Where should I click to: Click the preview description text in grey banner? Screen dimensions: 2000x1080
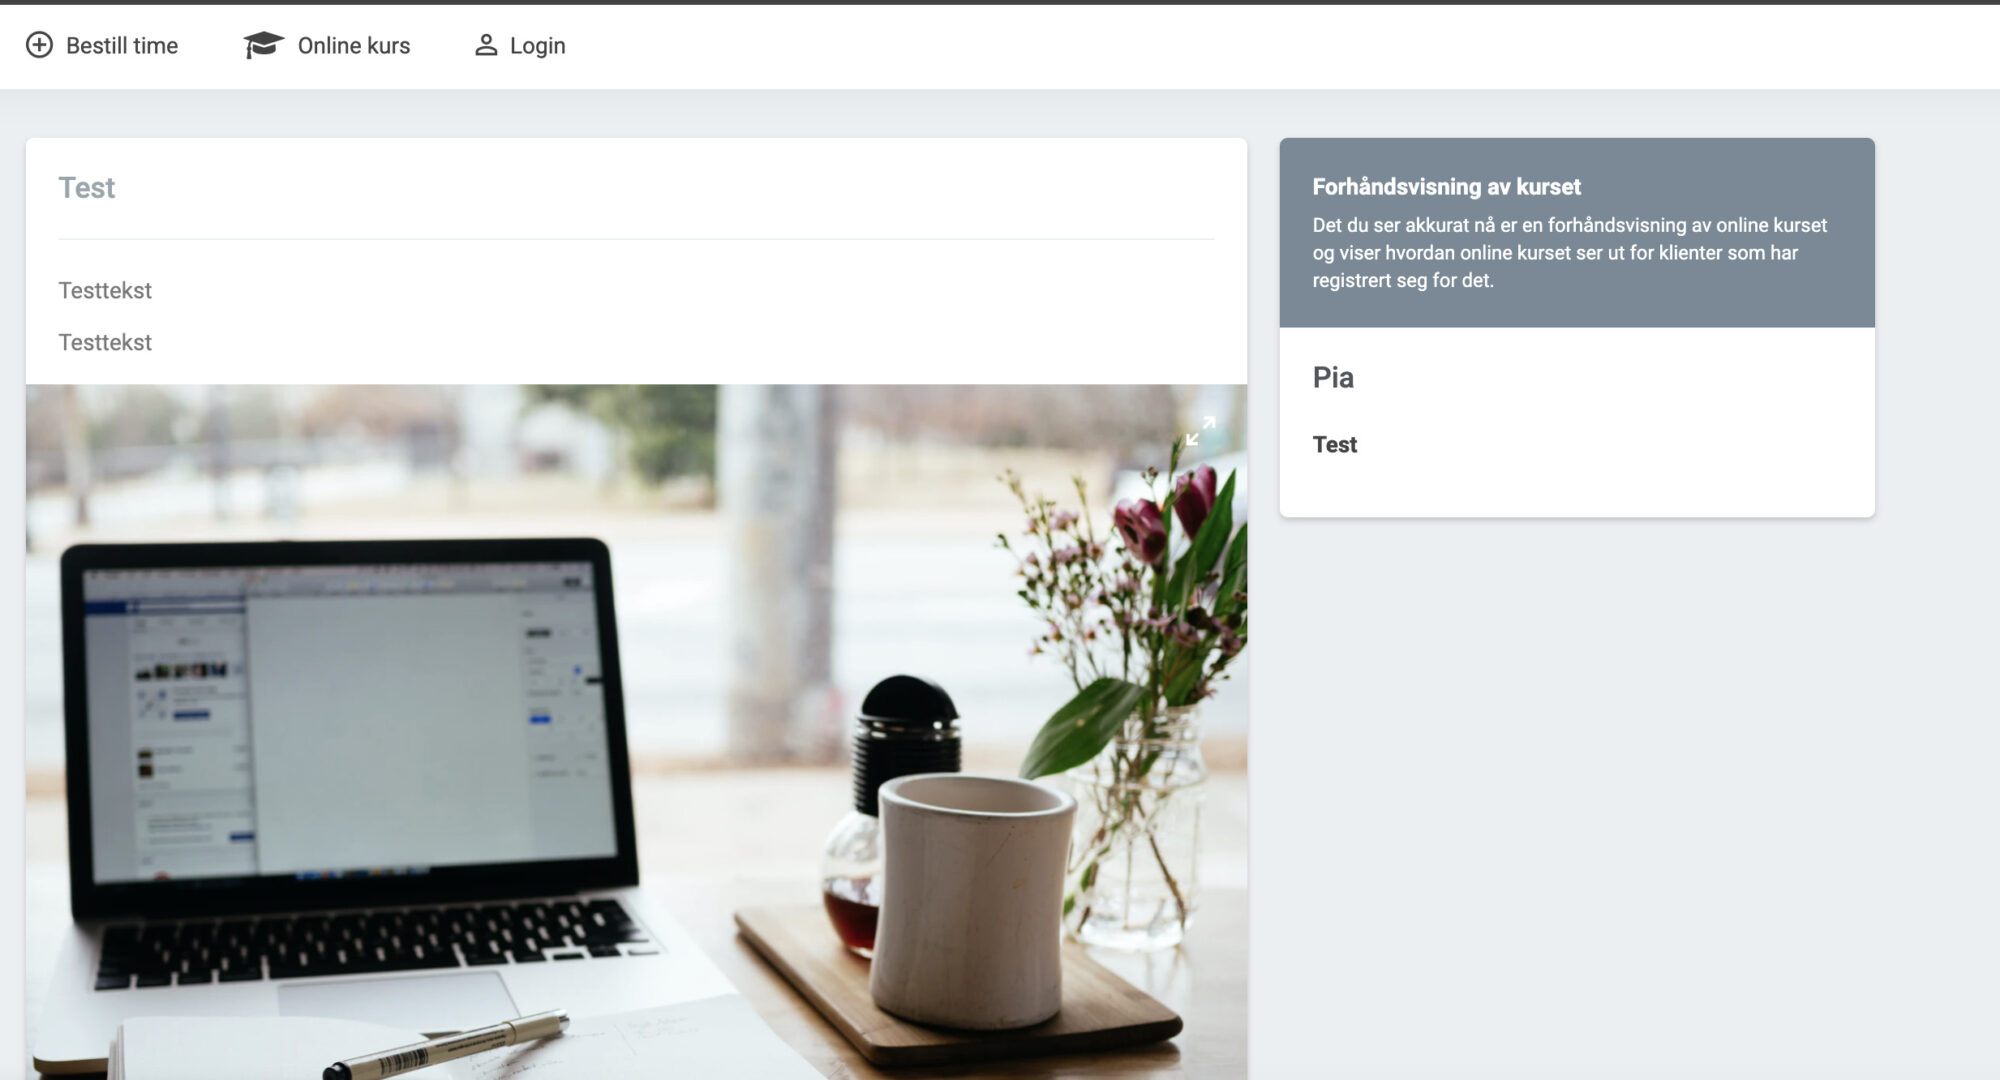1569,253
